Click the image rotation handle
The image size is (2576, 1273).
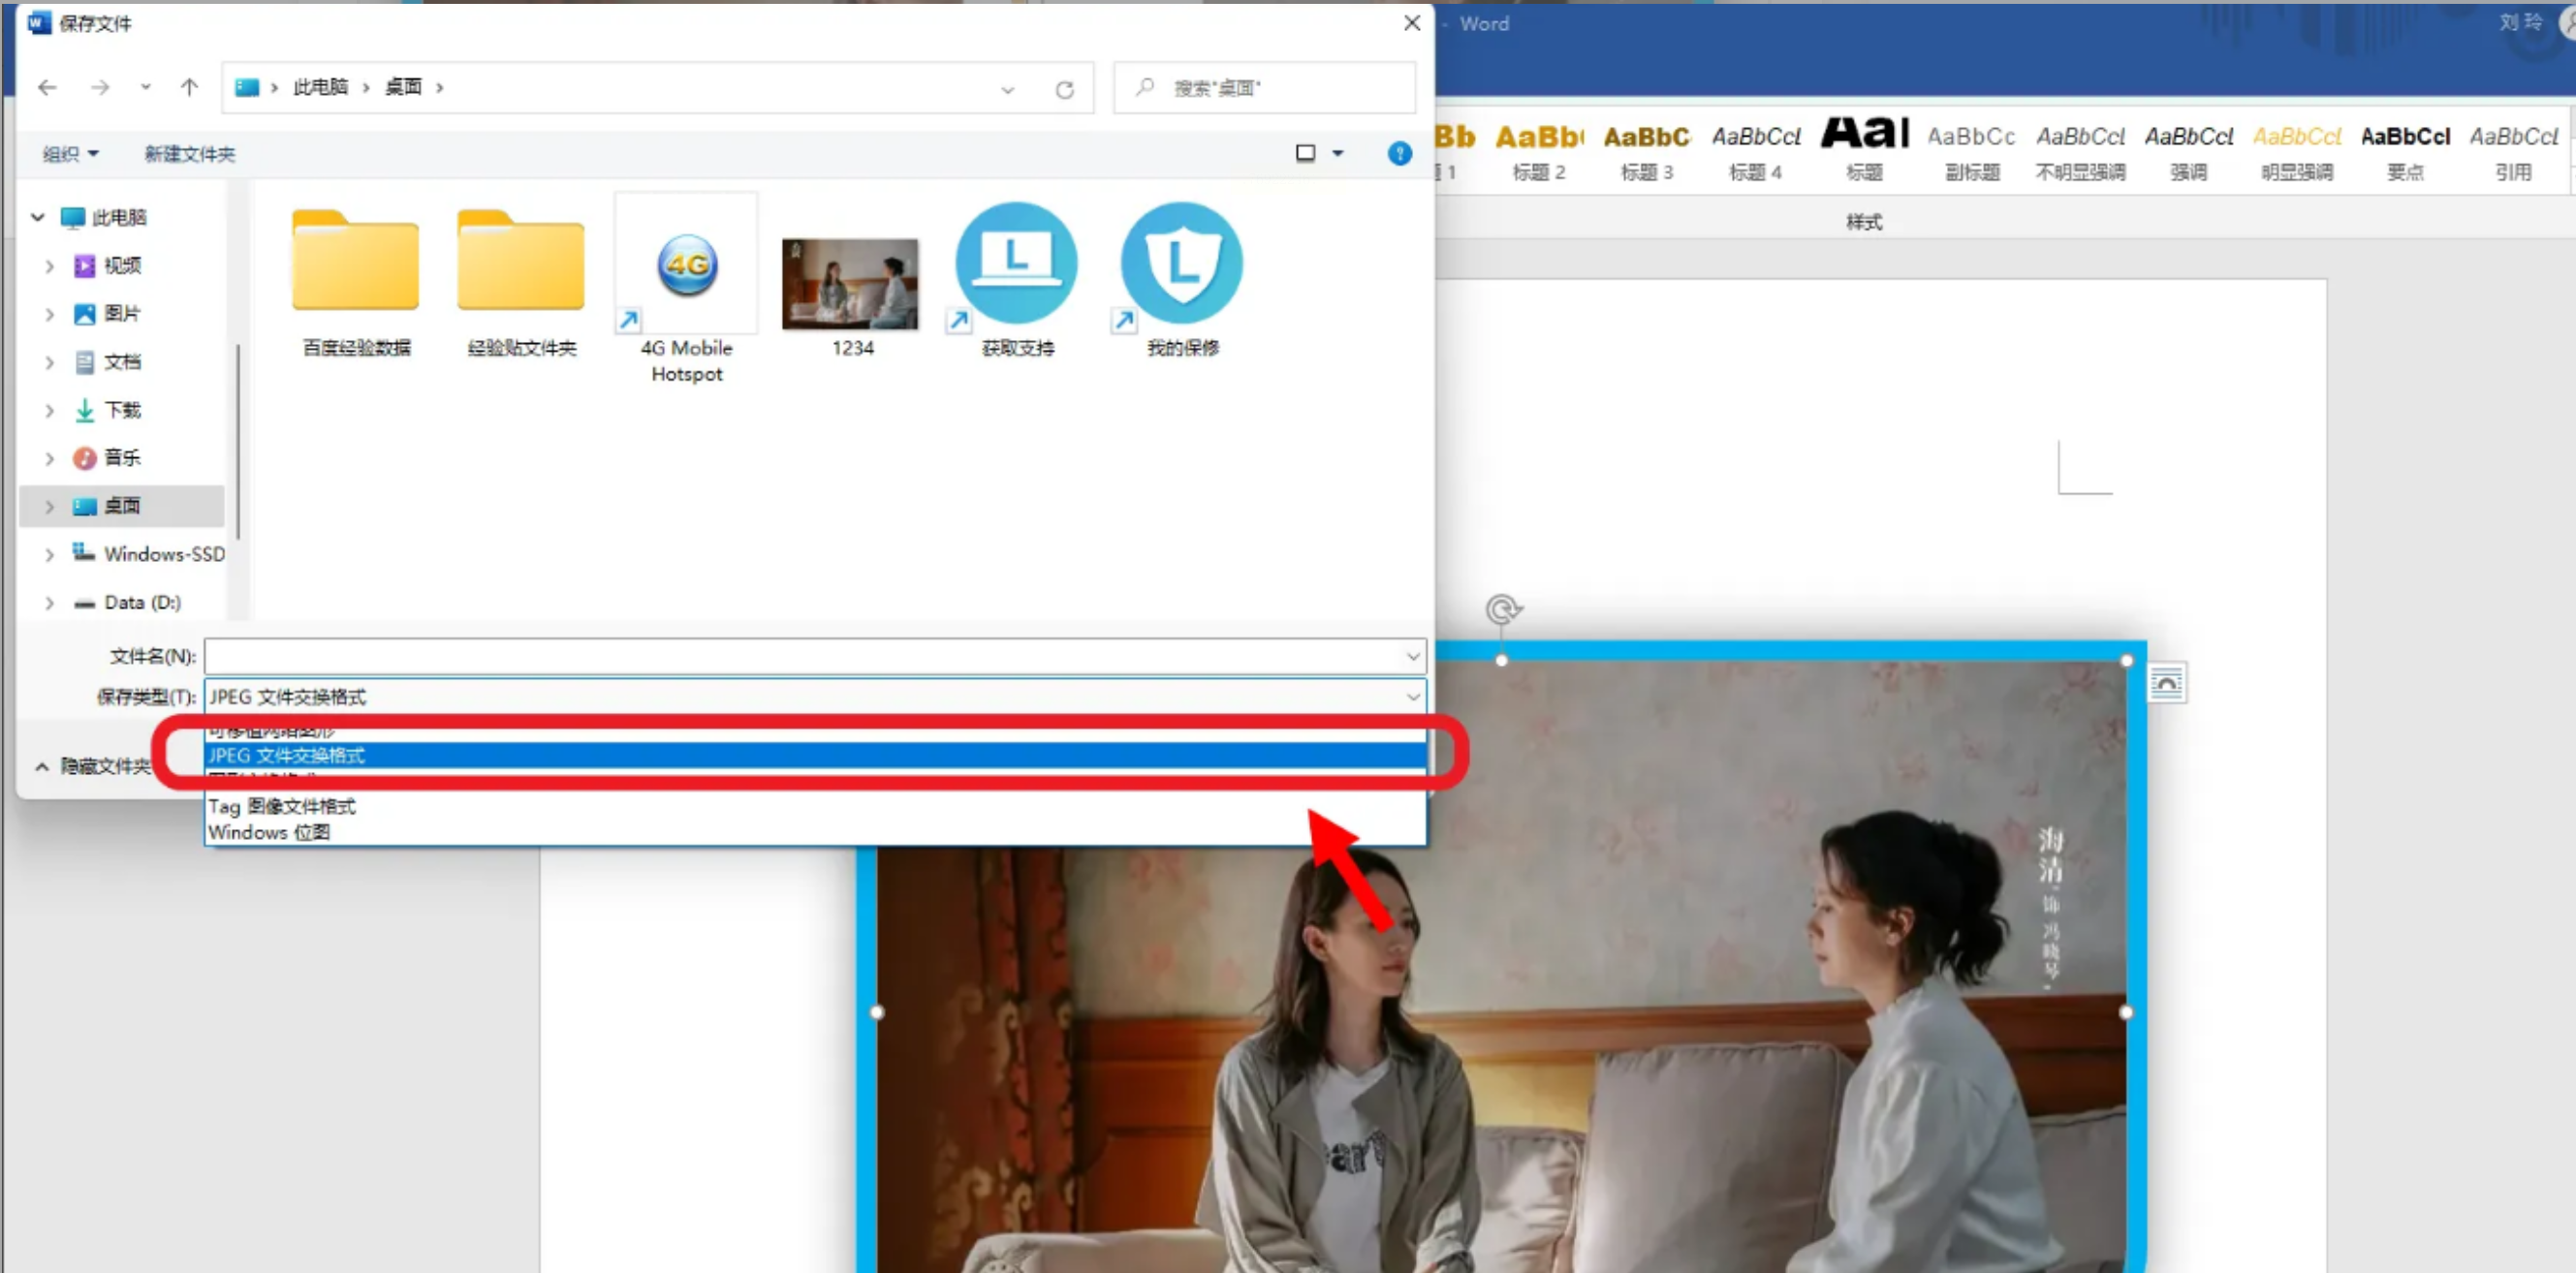[1502, 609]
